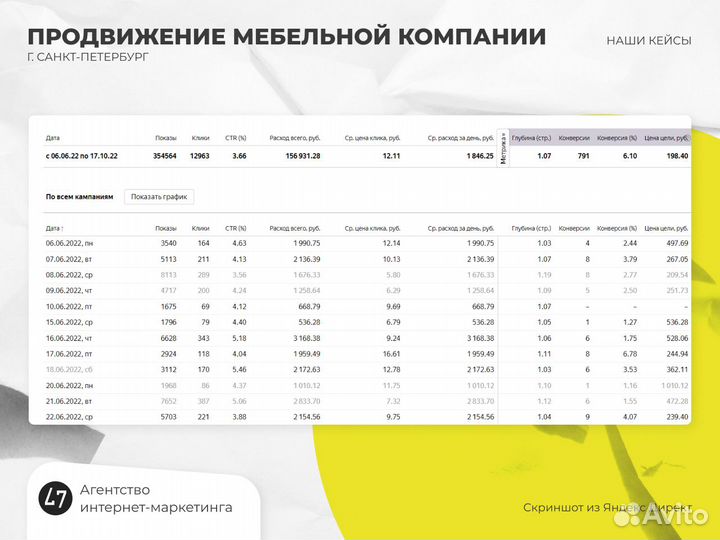
Task: Select row date '09.06.2022, чт'
Action: (69, 291)
